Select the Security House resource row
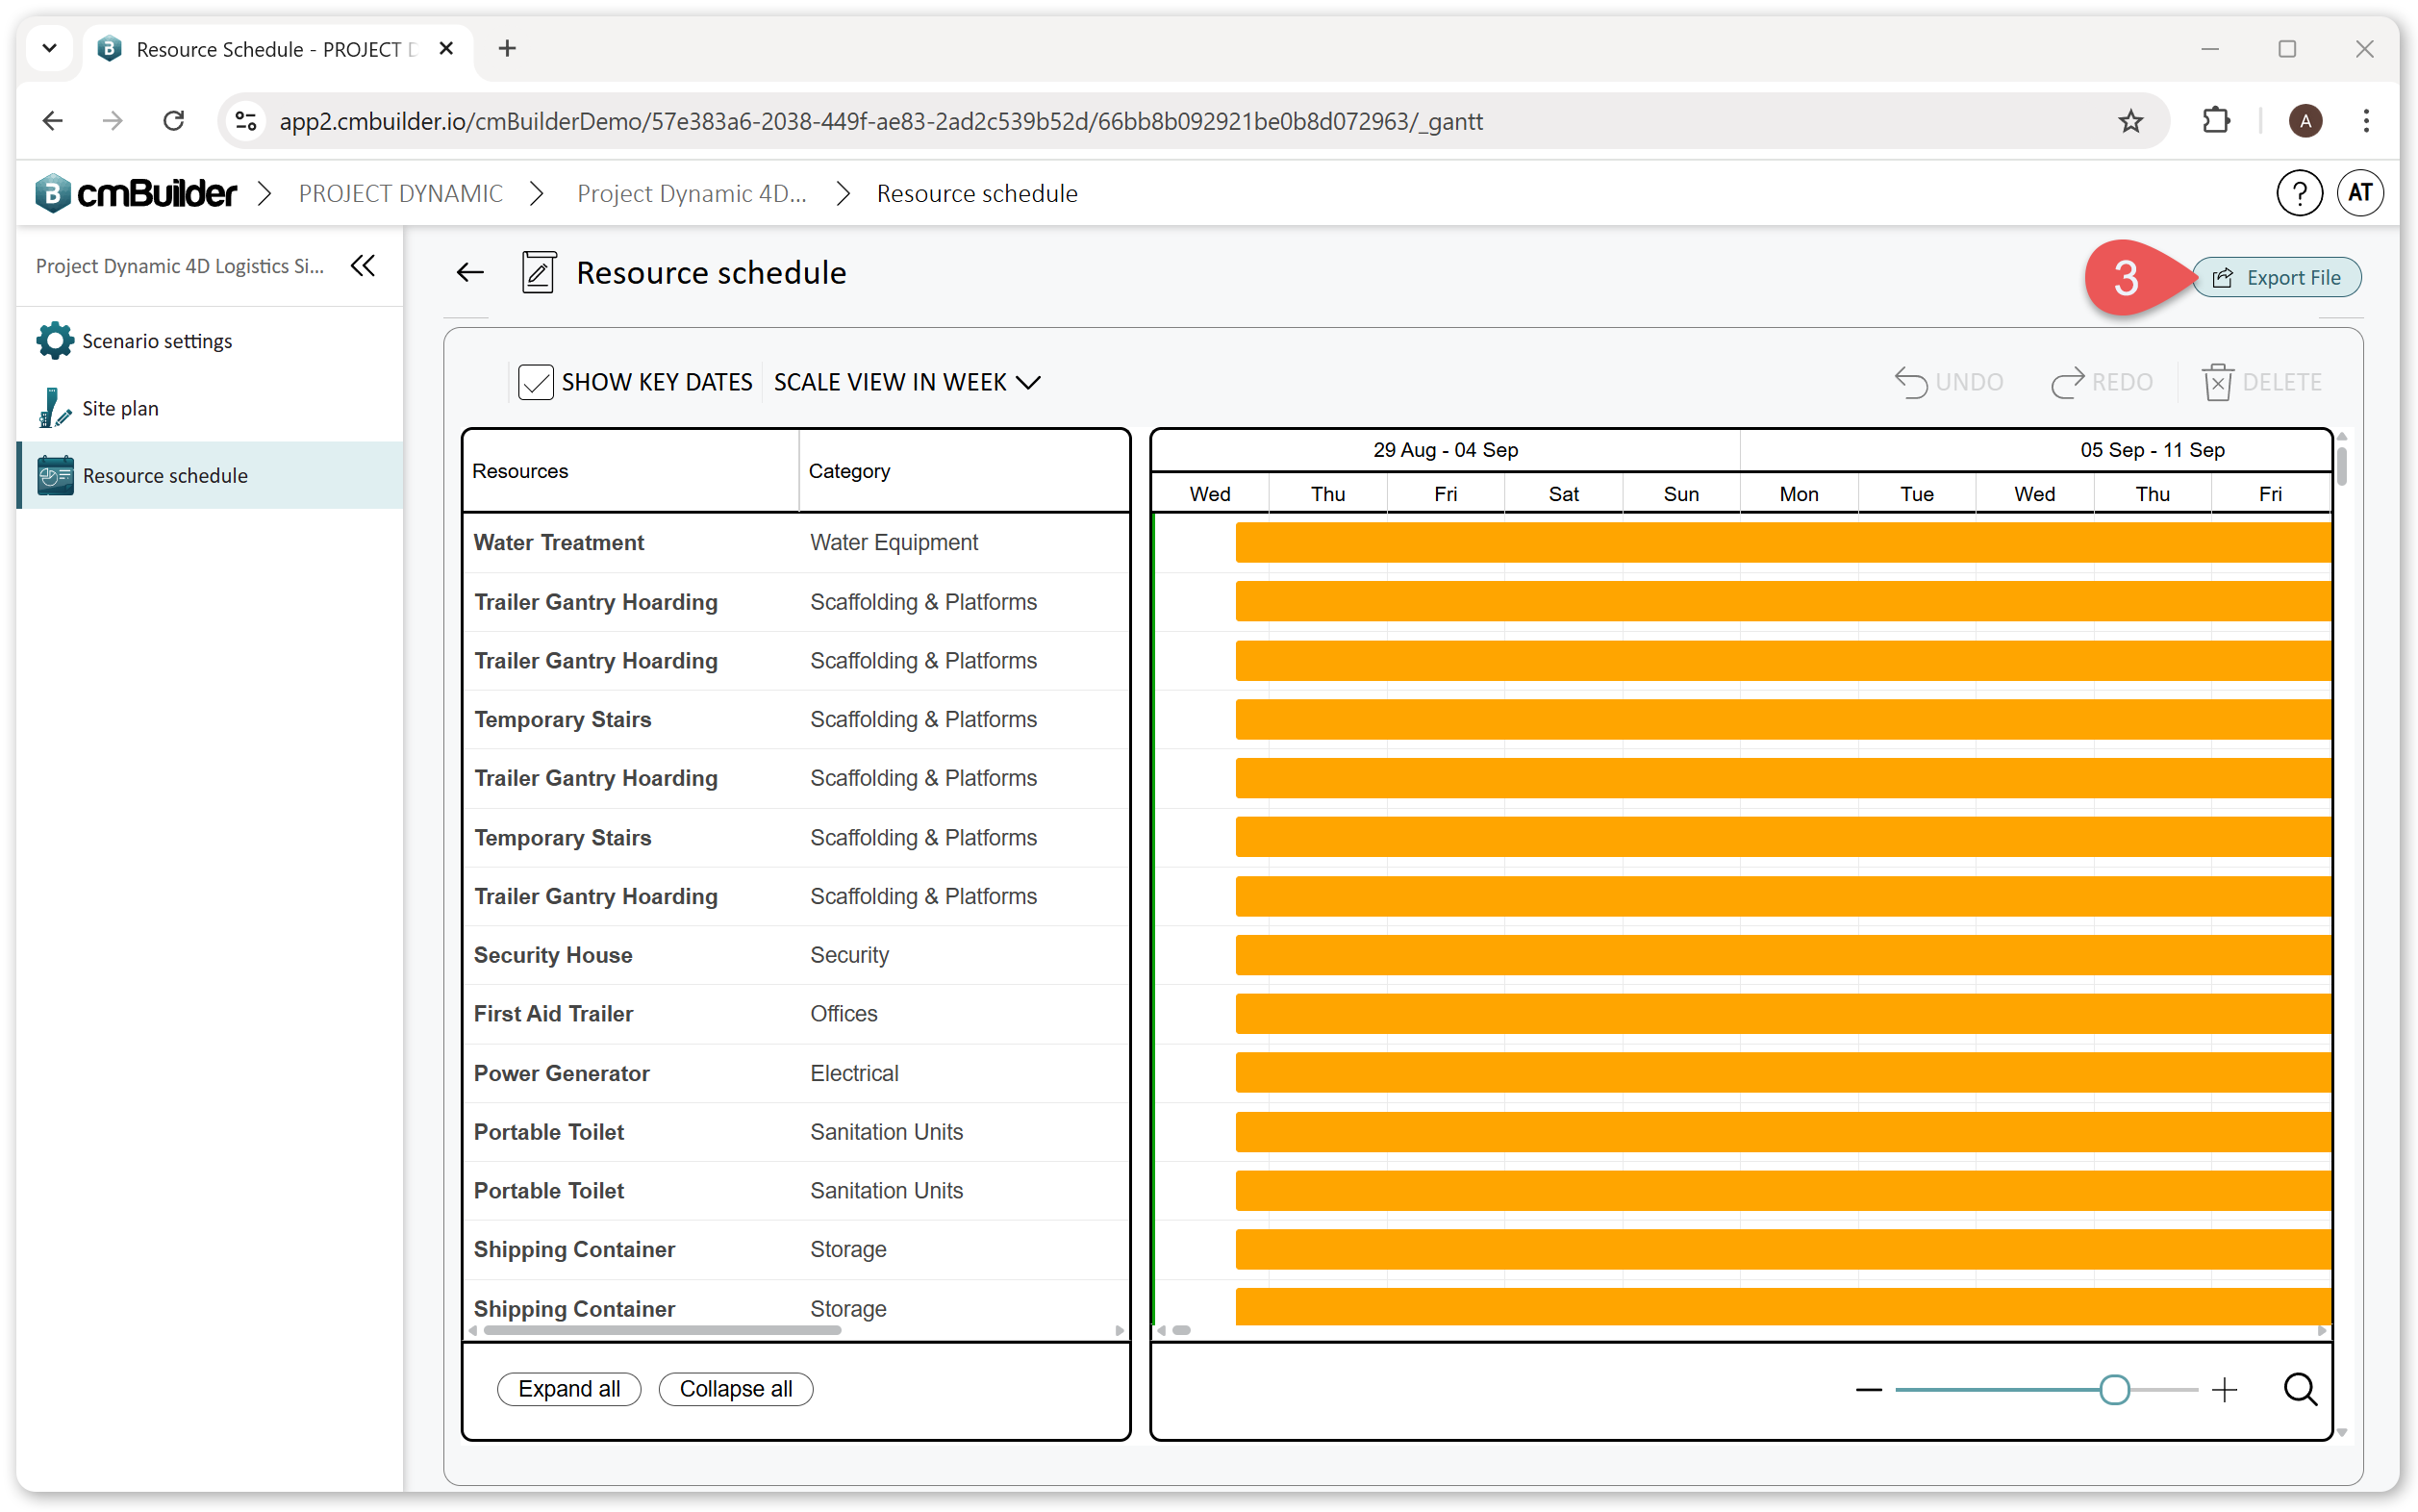 click(796, 955)
